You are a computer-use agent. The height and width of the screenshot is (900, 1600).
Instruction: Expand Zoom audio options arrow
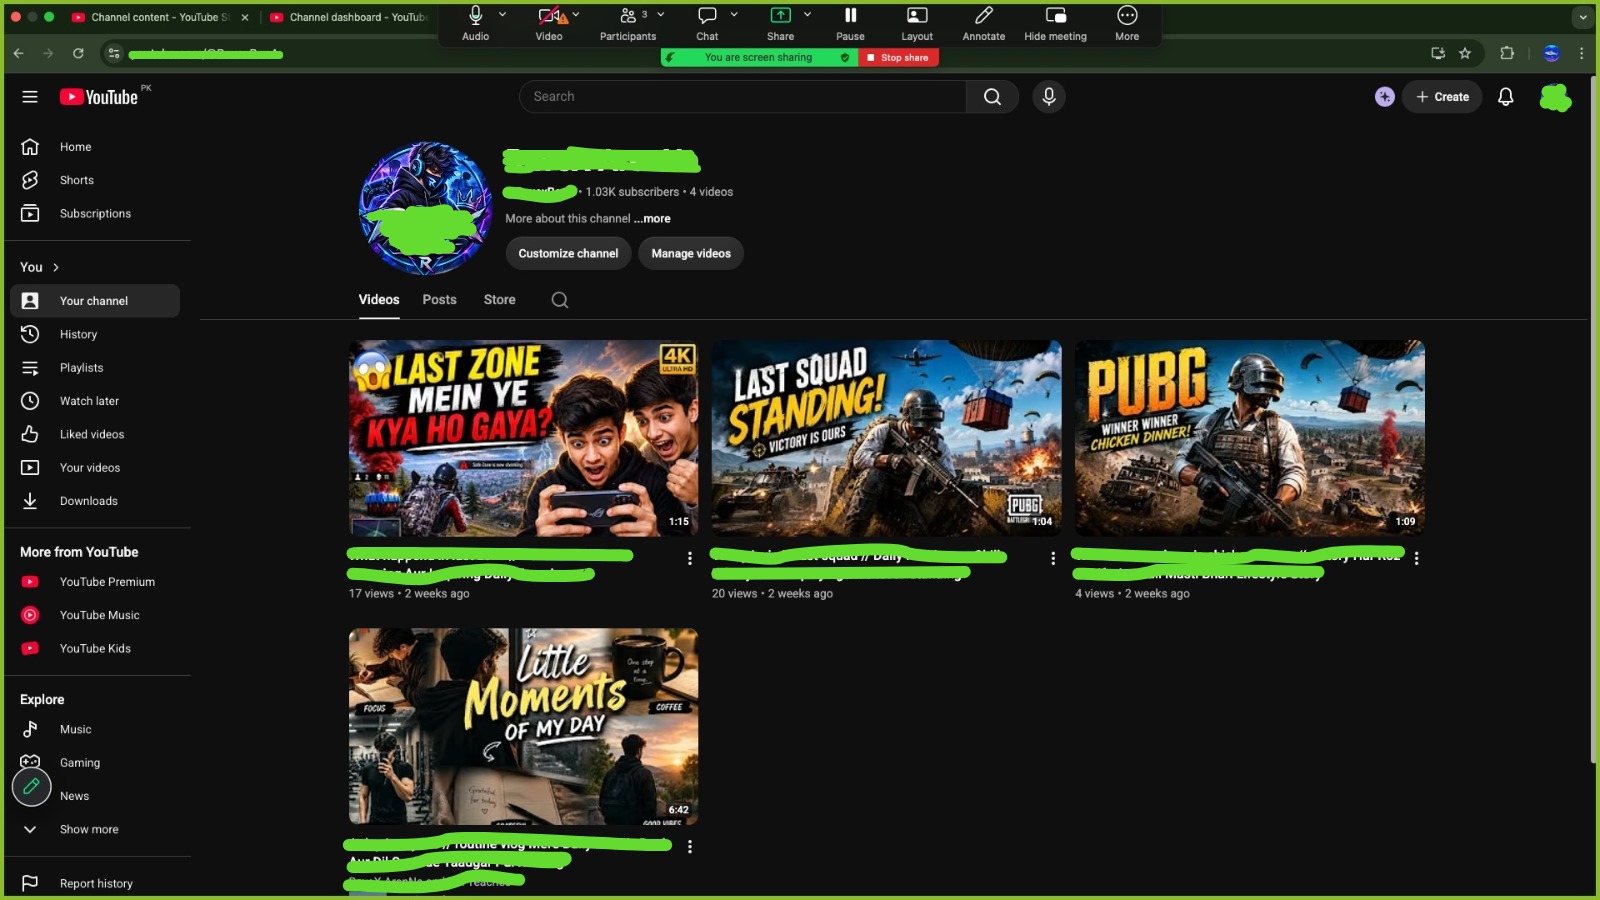click(502, 15)
